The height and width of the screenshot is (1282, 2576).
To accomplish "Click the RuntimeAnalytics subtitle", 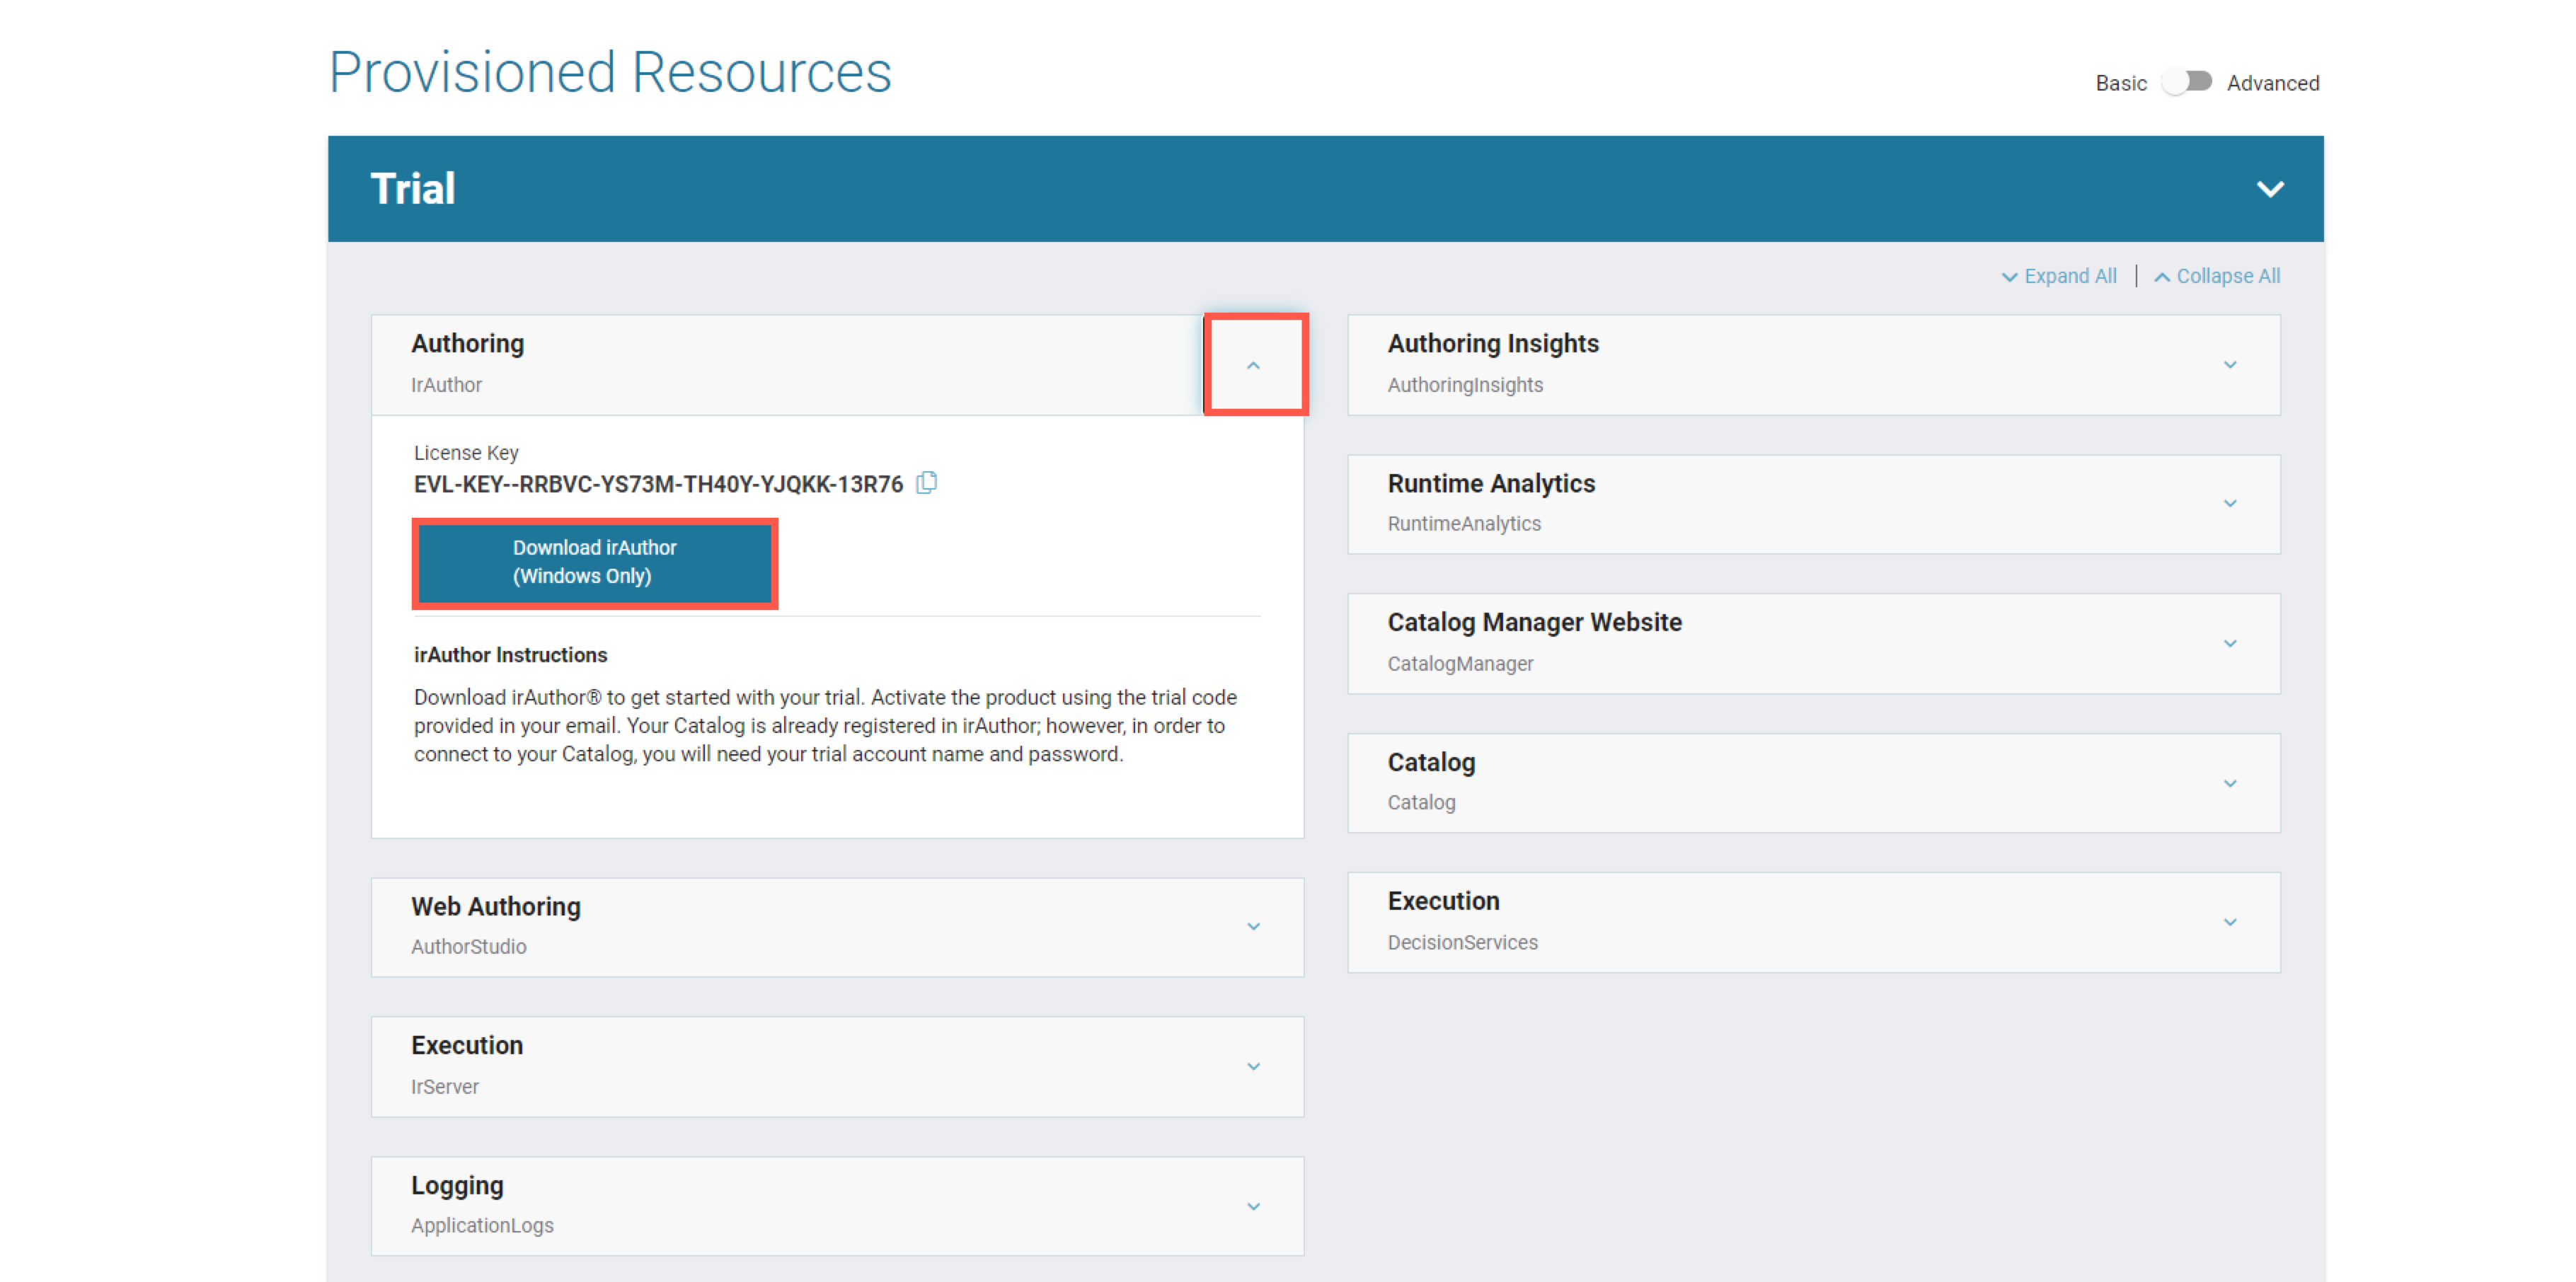I will pyautogui.click(x=1464, y=524).
